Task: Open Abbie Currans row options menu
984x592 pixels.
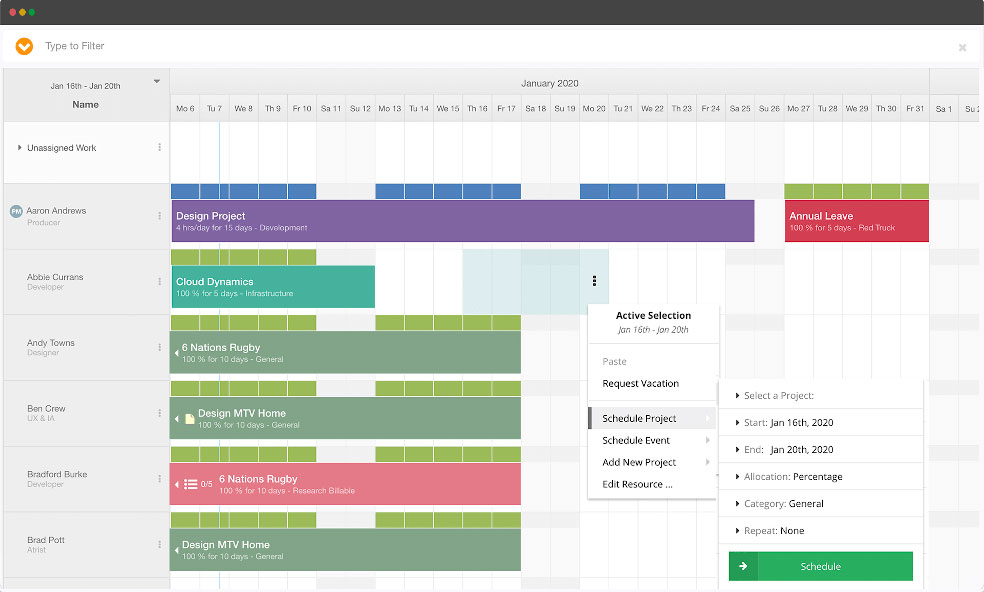Action: point(159,282)
